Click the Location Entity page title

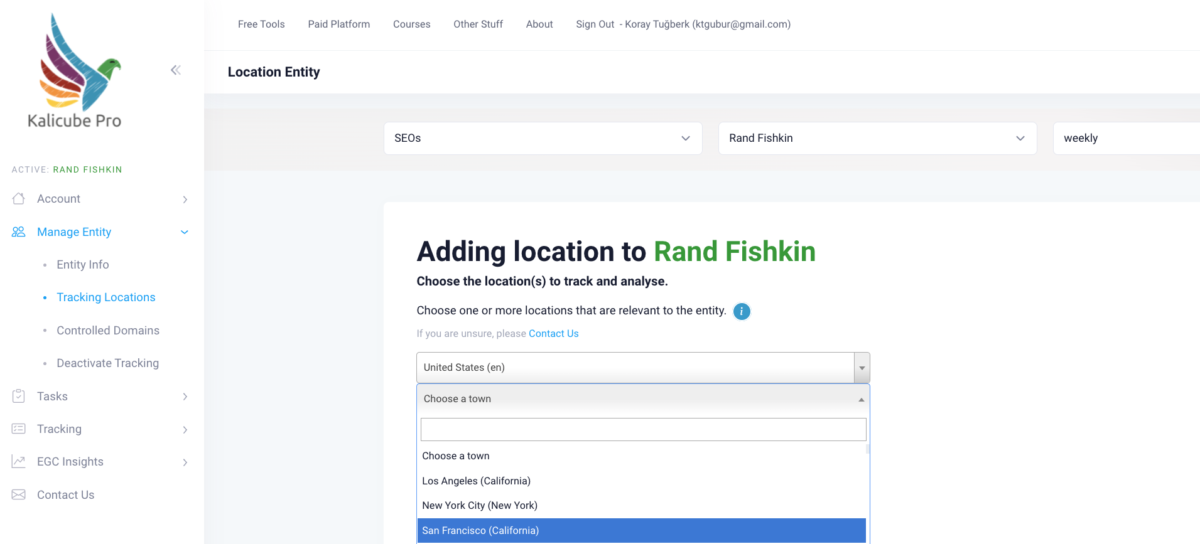pos(274,72)
